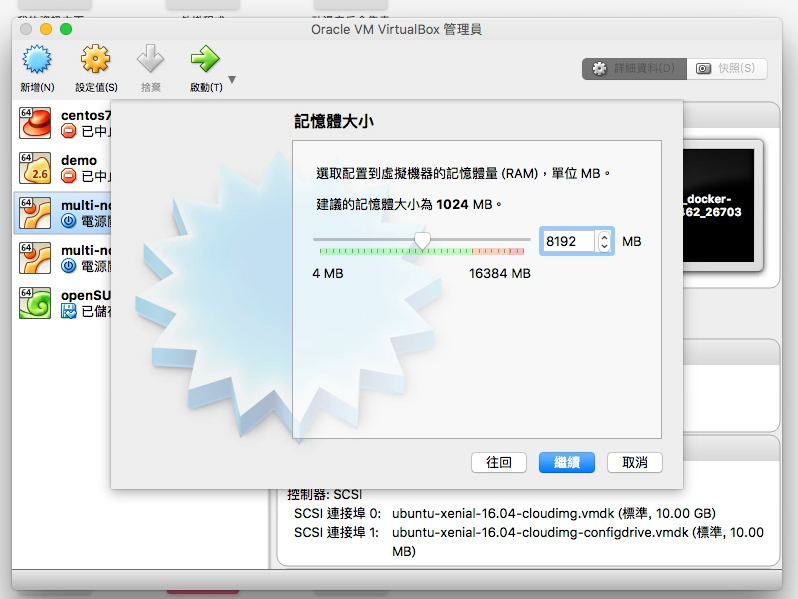Click the green zoom window button
Screen dimensions: 798x599
click(x=66, y=29)
